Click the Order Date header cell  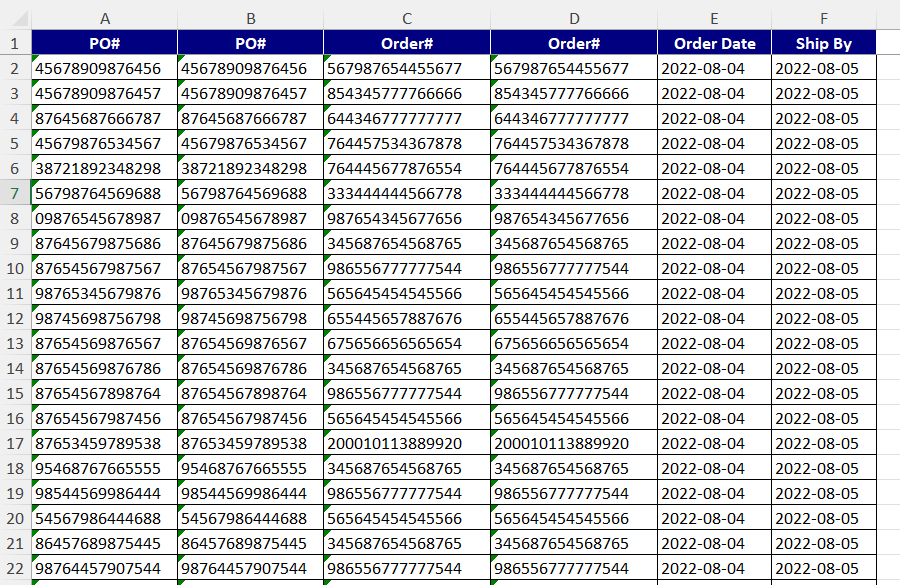(714, 43)
